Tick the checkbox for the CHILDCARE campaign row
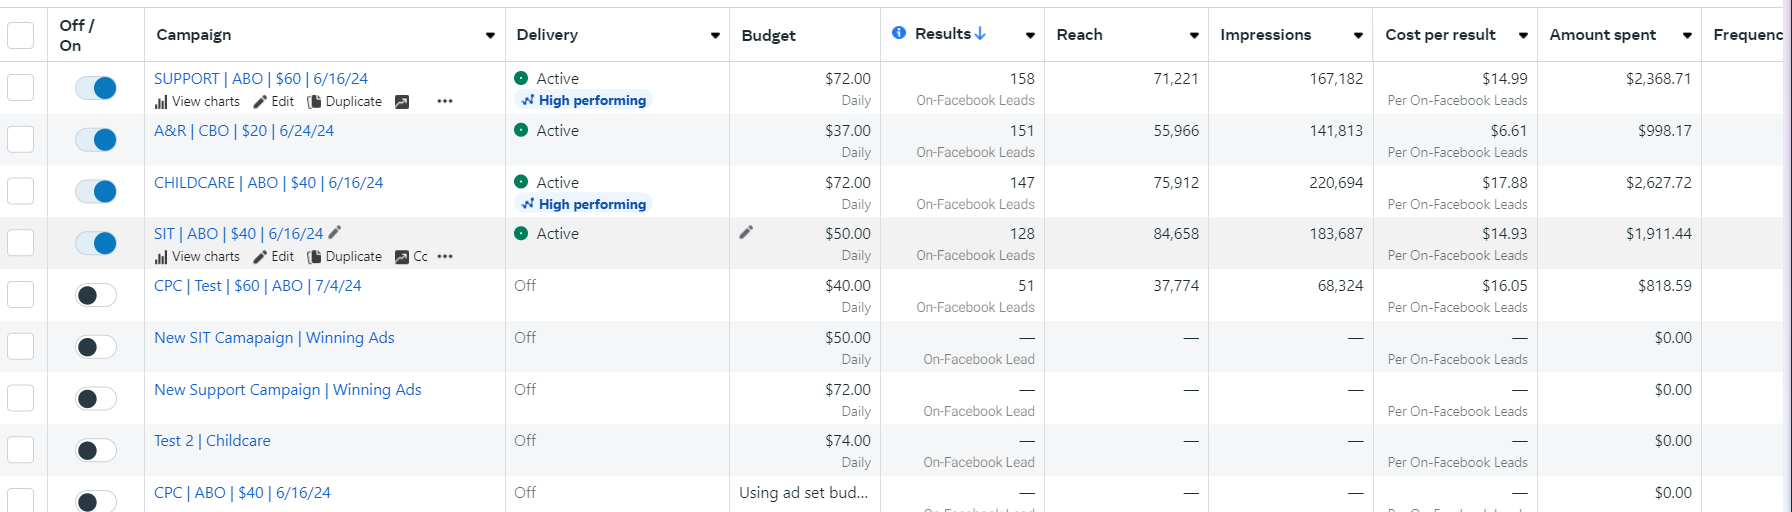 point(21,191)
